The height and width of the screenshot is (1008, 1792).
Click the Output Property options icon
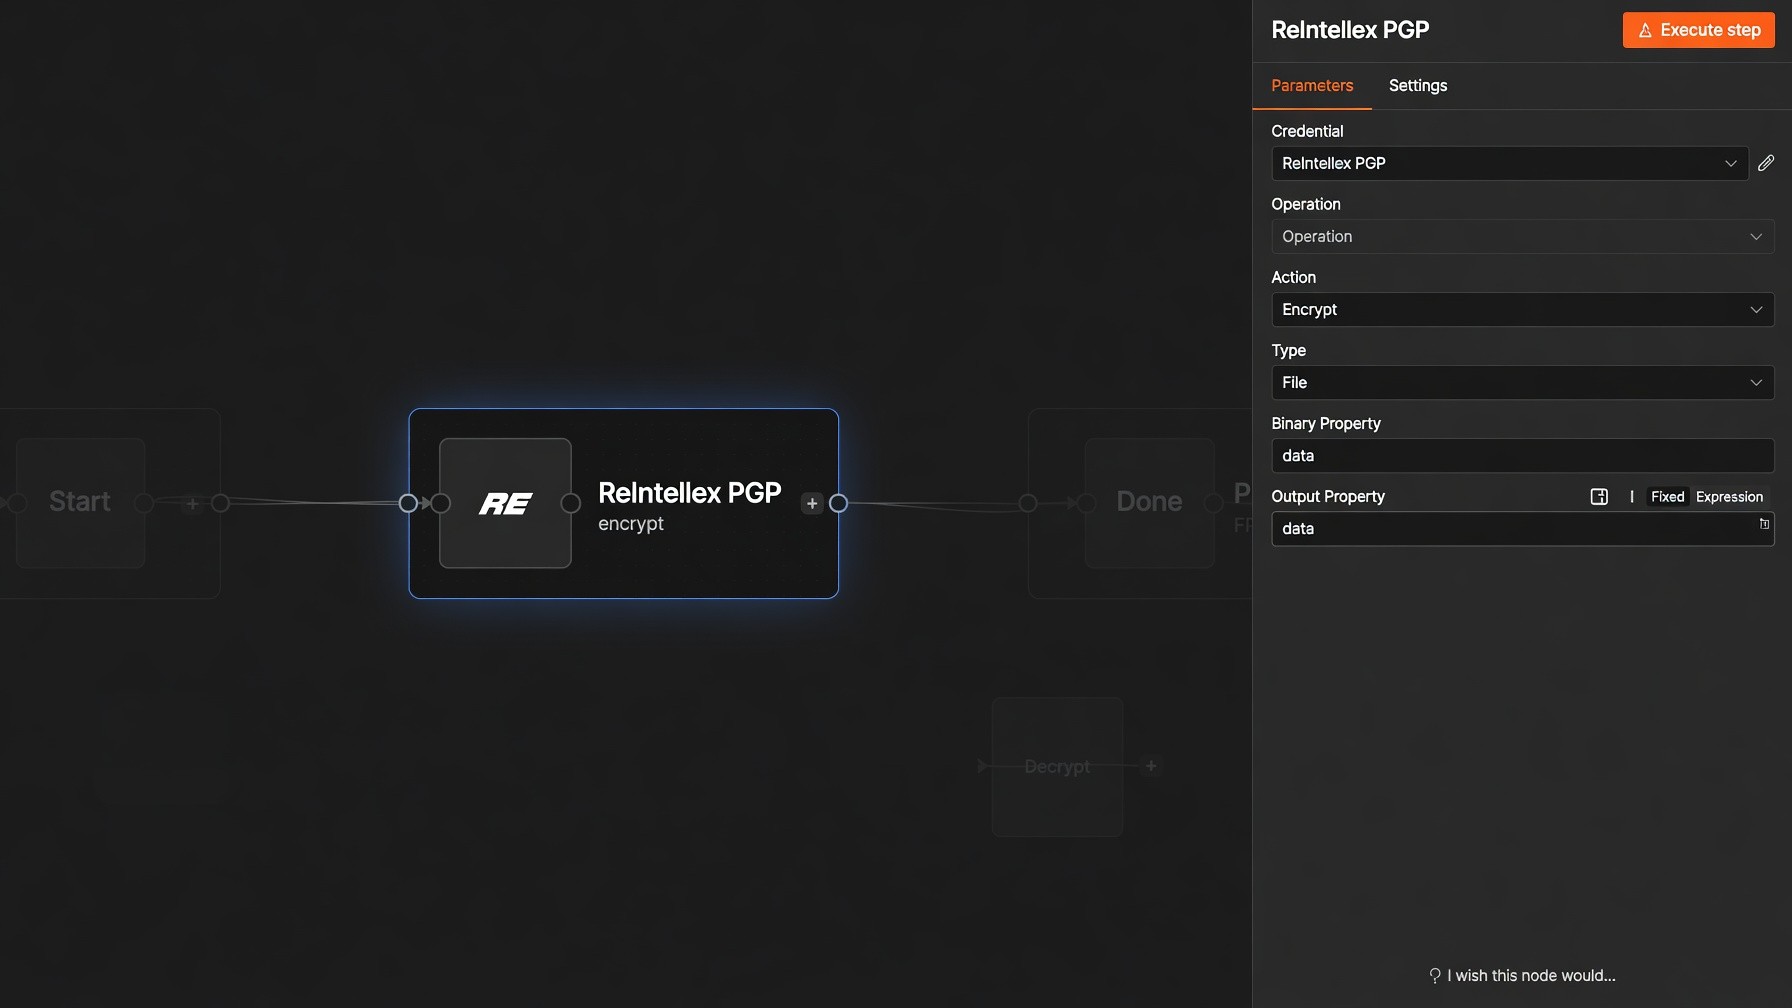tap(1599, 497)
